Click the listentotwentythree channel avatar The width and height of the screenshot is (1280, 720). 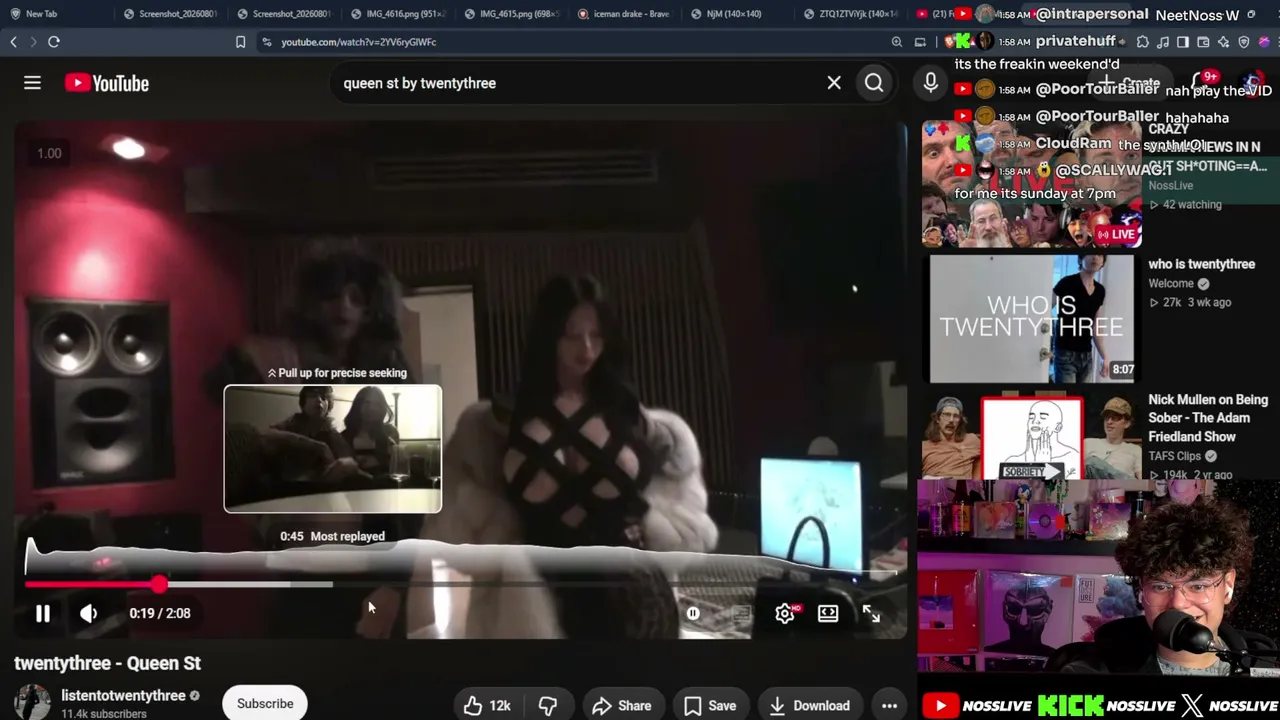tap(32, 703)
